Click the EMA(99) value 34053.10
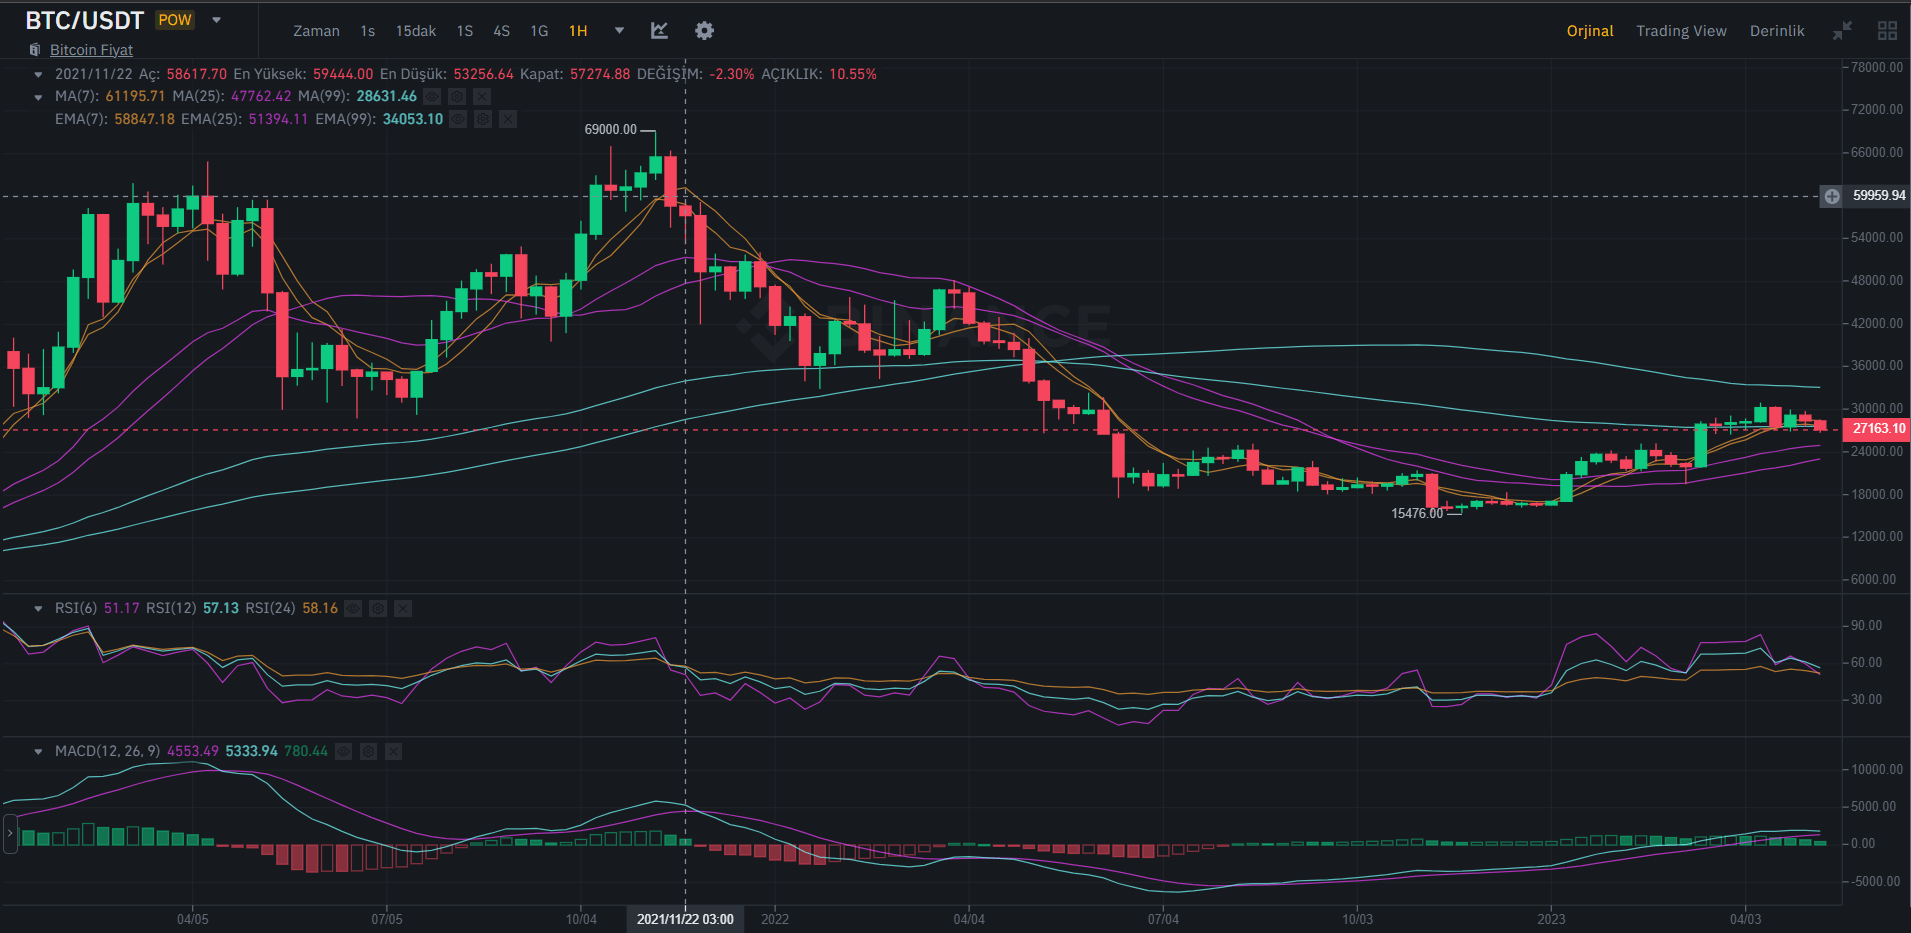This screenshot has height=933, width=1911. [x=412, y=119]
